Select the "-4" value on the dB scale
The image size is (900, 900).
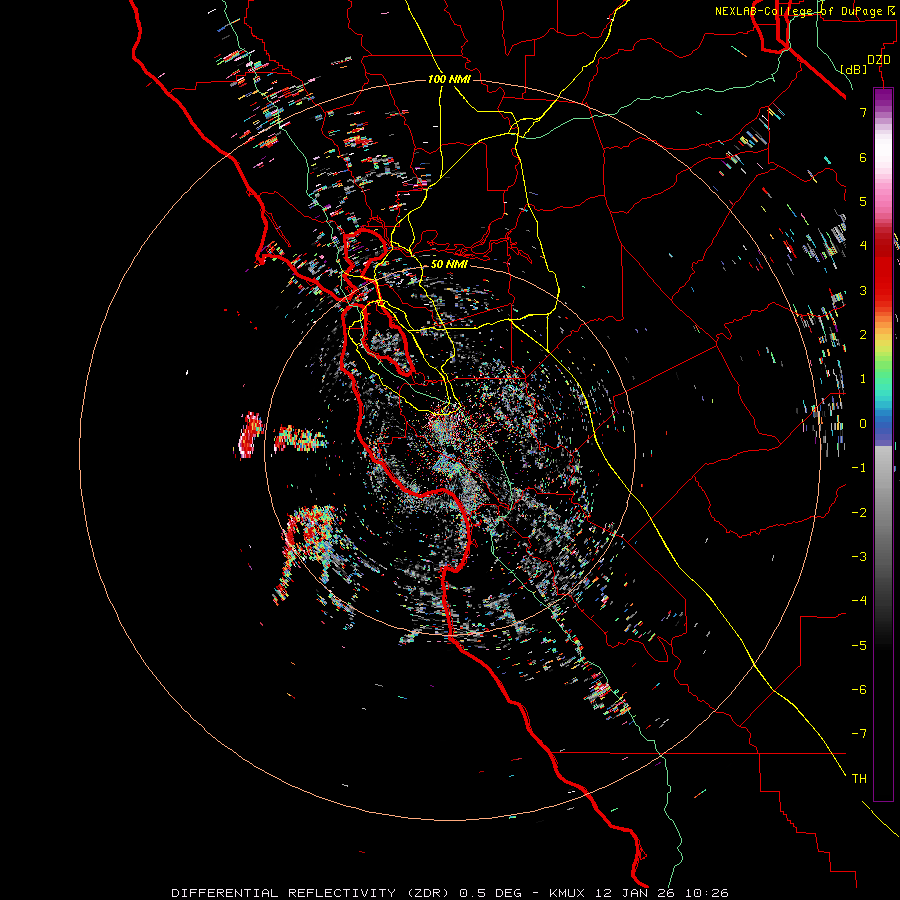click(859, 601)
